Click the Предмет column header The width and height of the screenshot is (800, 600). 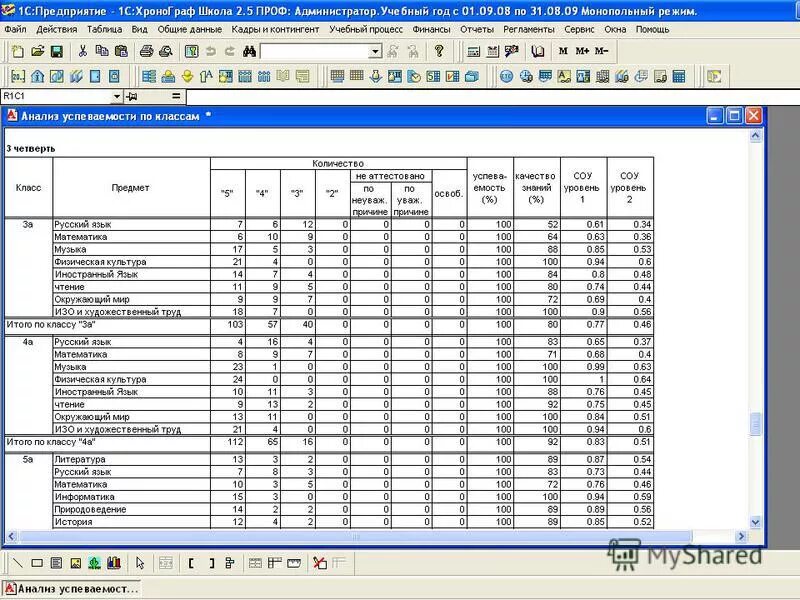point(131,188)
